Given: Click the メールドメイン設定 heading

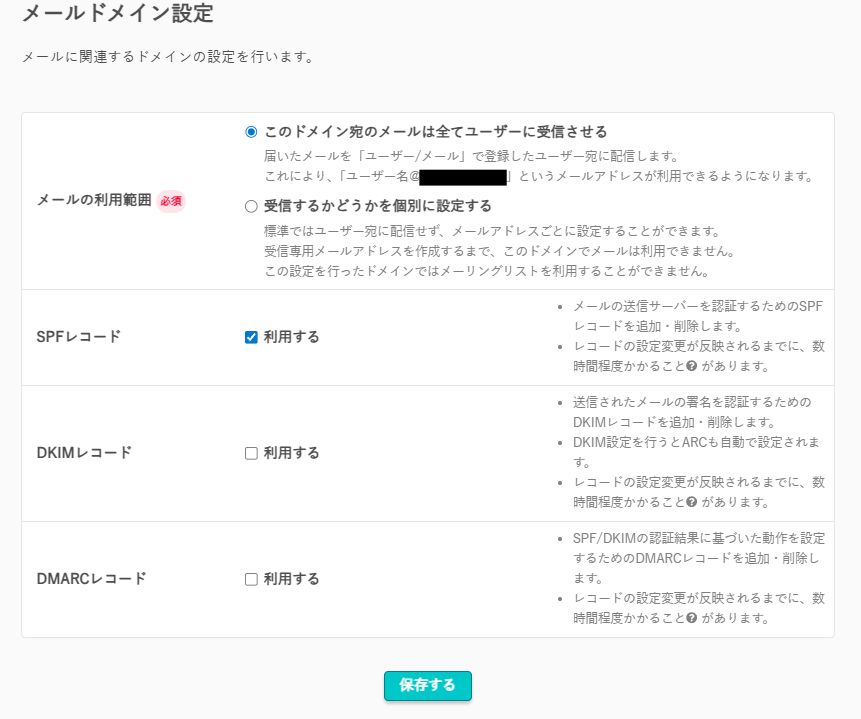Looking at the screenshot, I should coord(118,13).
